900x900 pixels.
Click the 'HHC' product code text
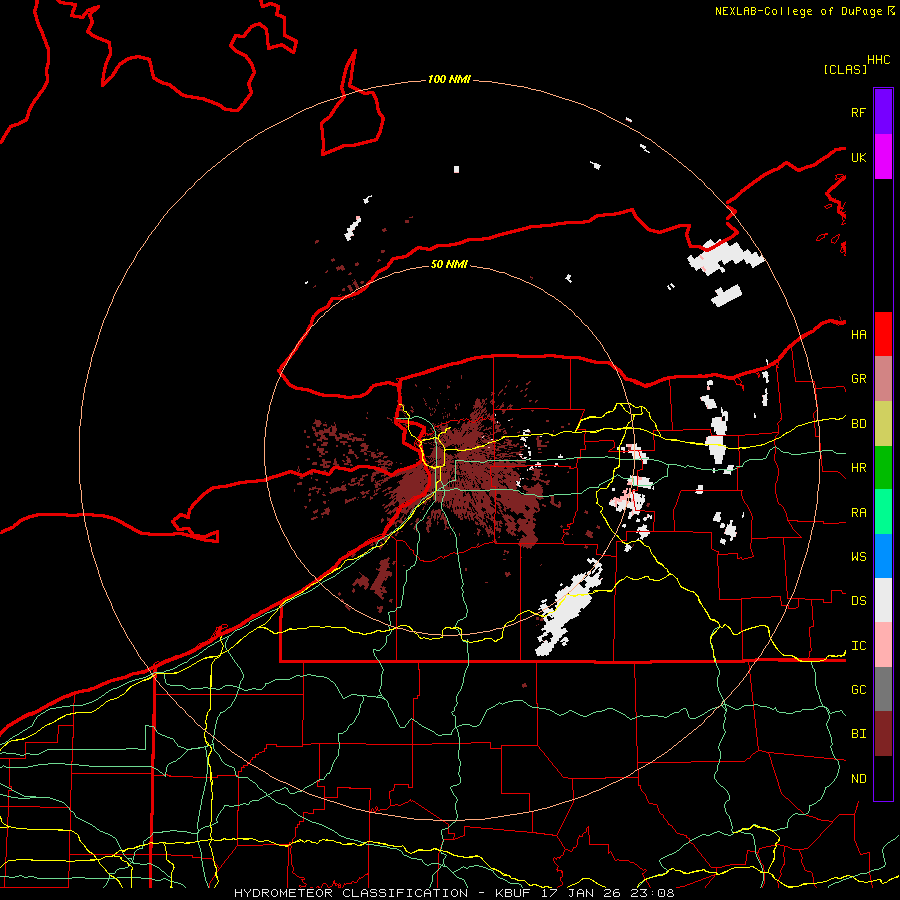point(878,60)
